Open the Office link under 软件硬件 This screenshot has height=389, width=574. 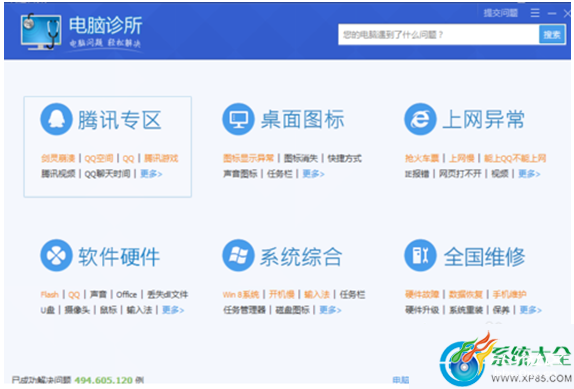[127, 295]
